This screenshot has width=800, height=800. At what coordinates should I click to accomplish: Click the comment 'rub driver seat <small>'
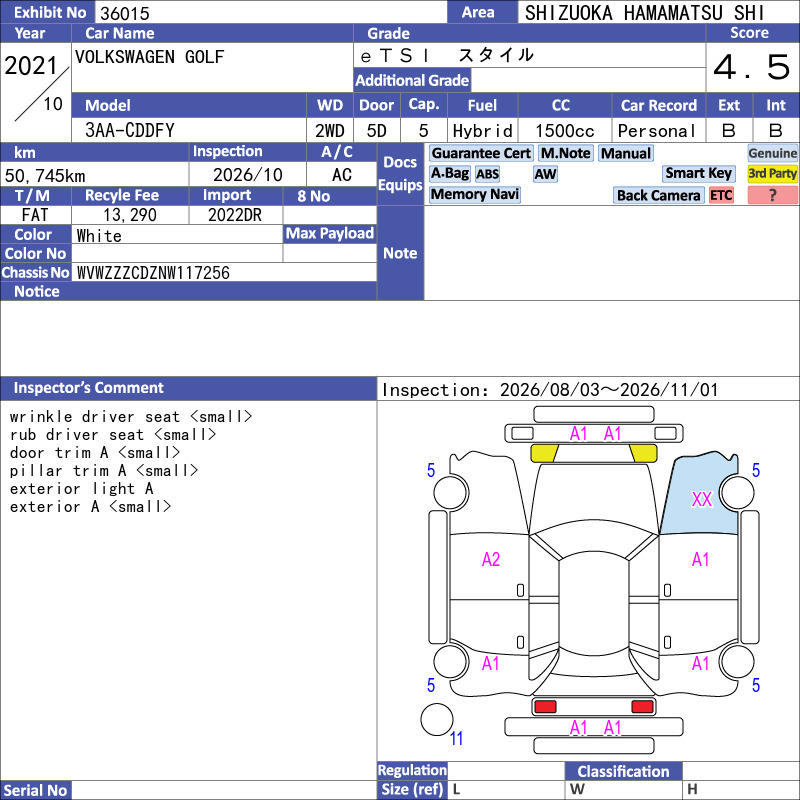[x=113, y=435]
